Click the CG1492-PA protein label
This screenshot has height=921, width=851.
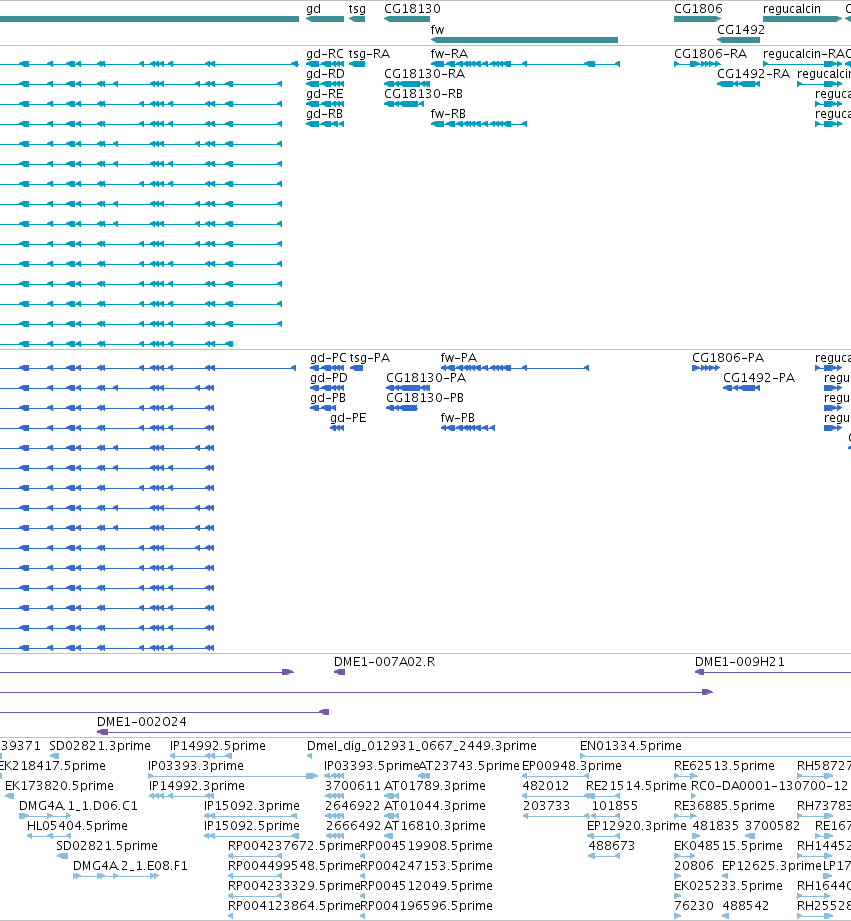click(759, 378)
